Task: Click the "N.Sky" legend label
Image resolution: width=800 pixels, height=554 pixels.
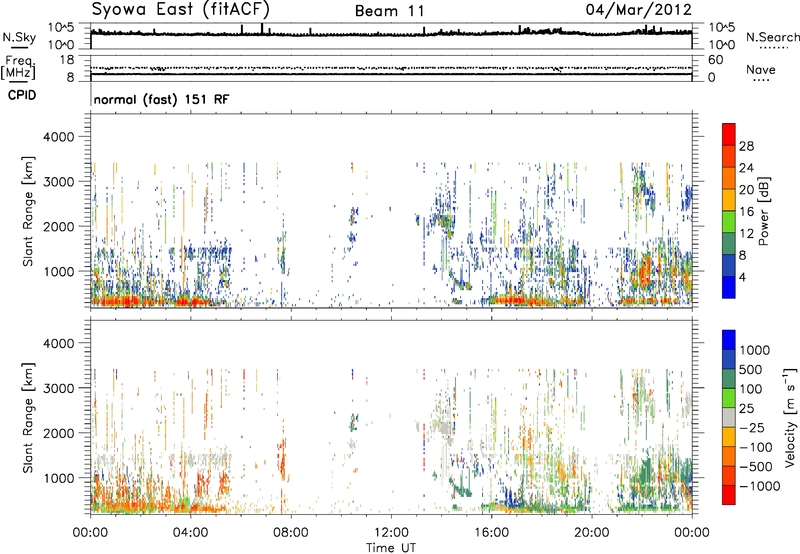Action: [19, 37]
